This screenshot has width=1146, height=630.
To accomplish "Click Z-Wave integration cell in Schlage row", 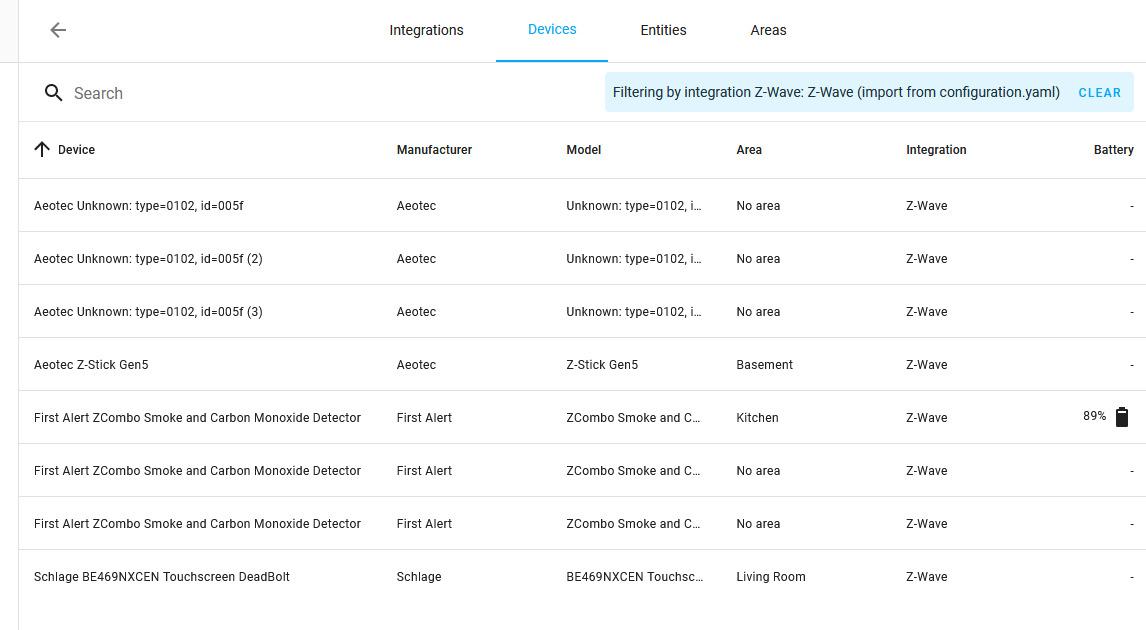I will coord(926,577).
